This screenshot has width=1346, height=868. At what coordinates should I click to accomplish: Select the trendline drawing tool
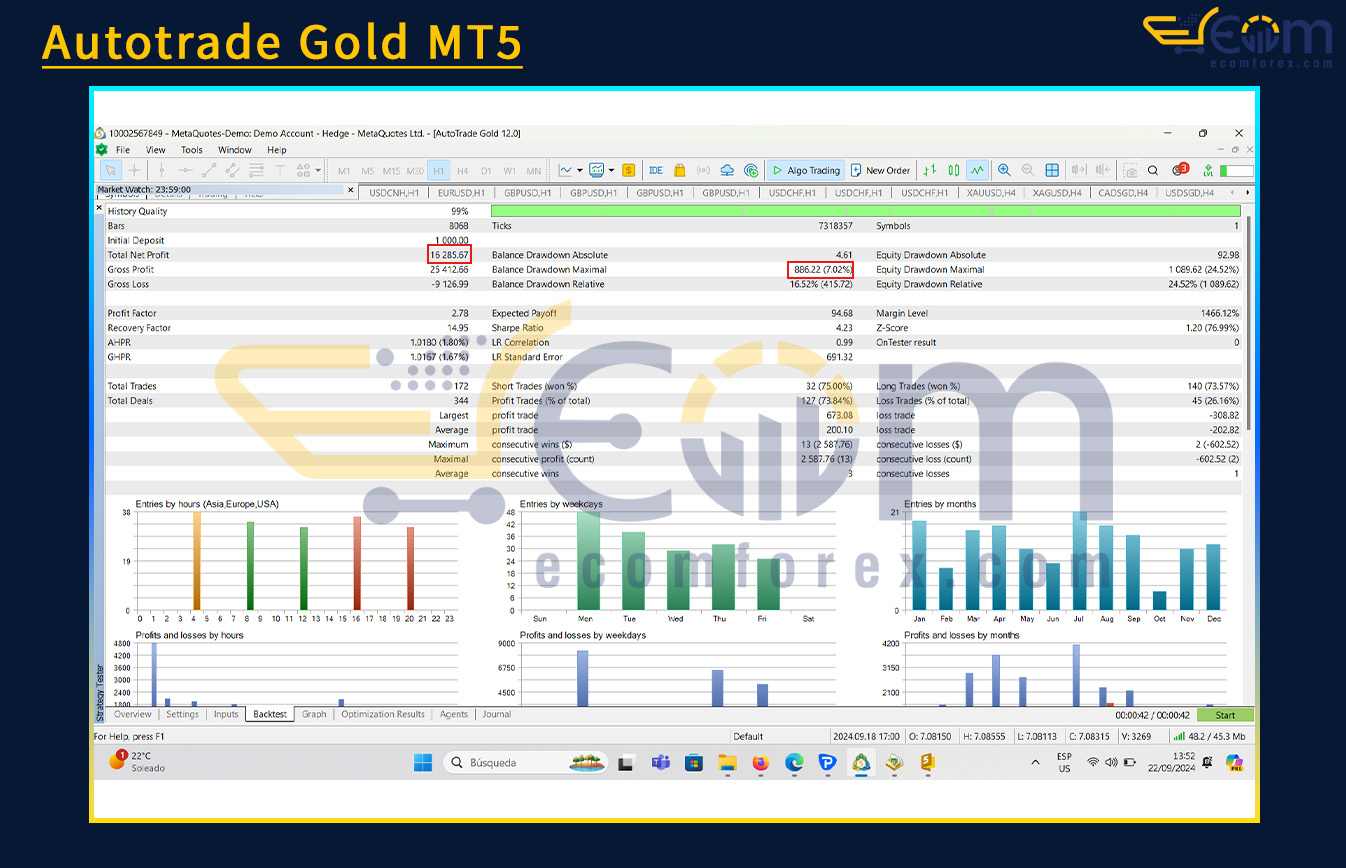tap(208, 170)
